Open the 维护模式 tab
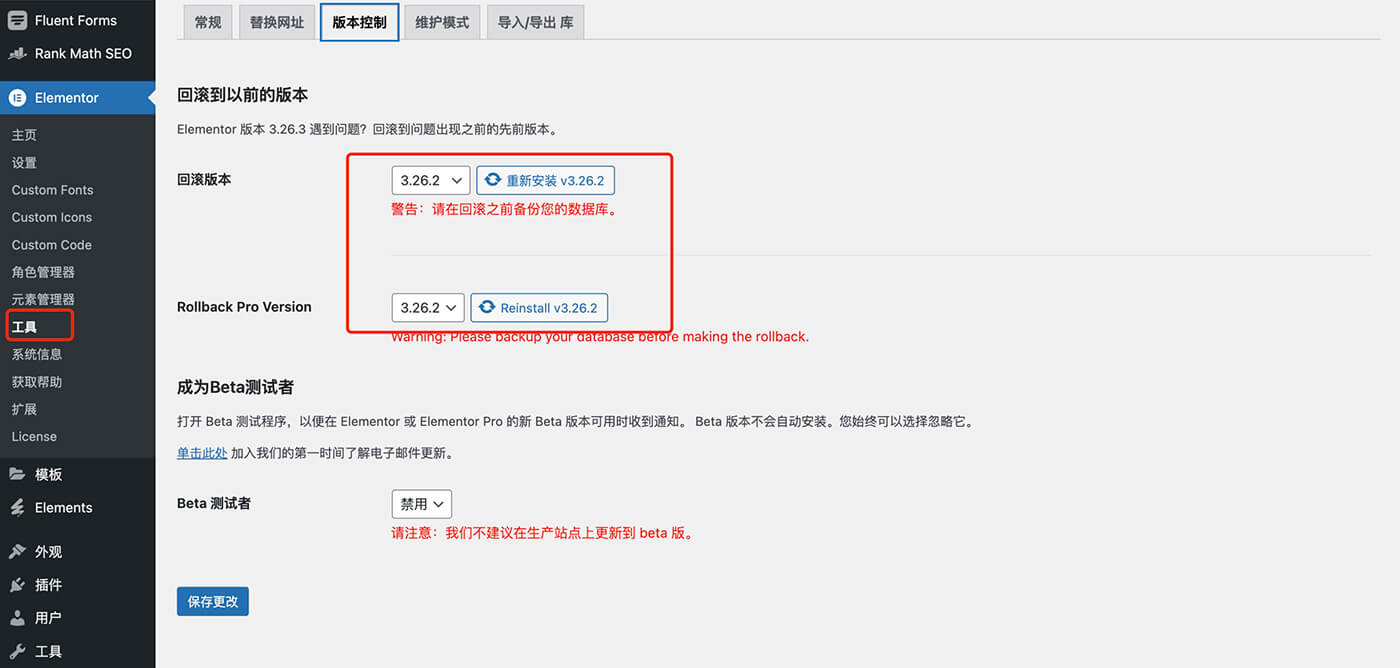1400x668 pixels. click(x=442, y=22)
